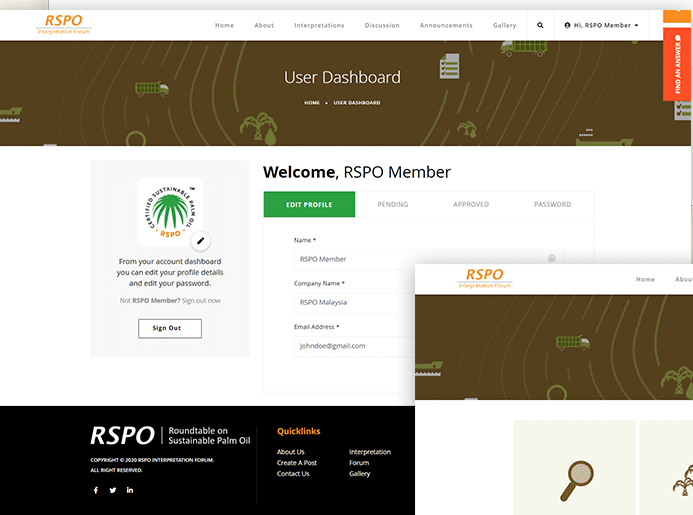Click HOME in the breadcrumb
Screen dimensions: 693x515
(x=312, y=103)
